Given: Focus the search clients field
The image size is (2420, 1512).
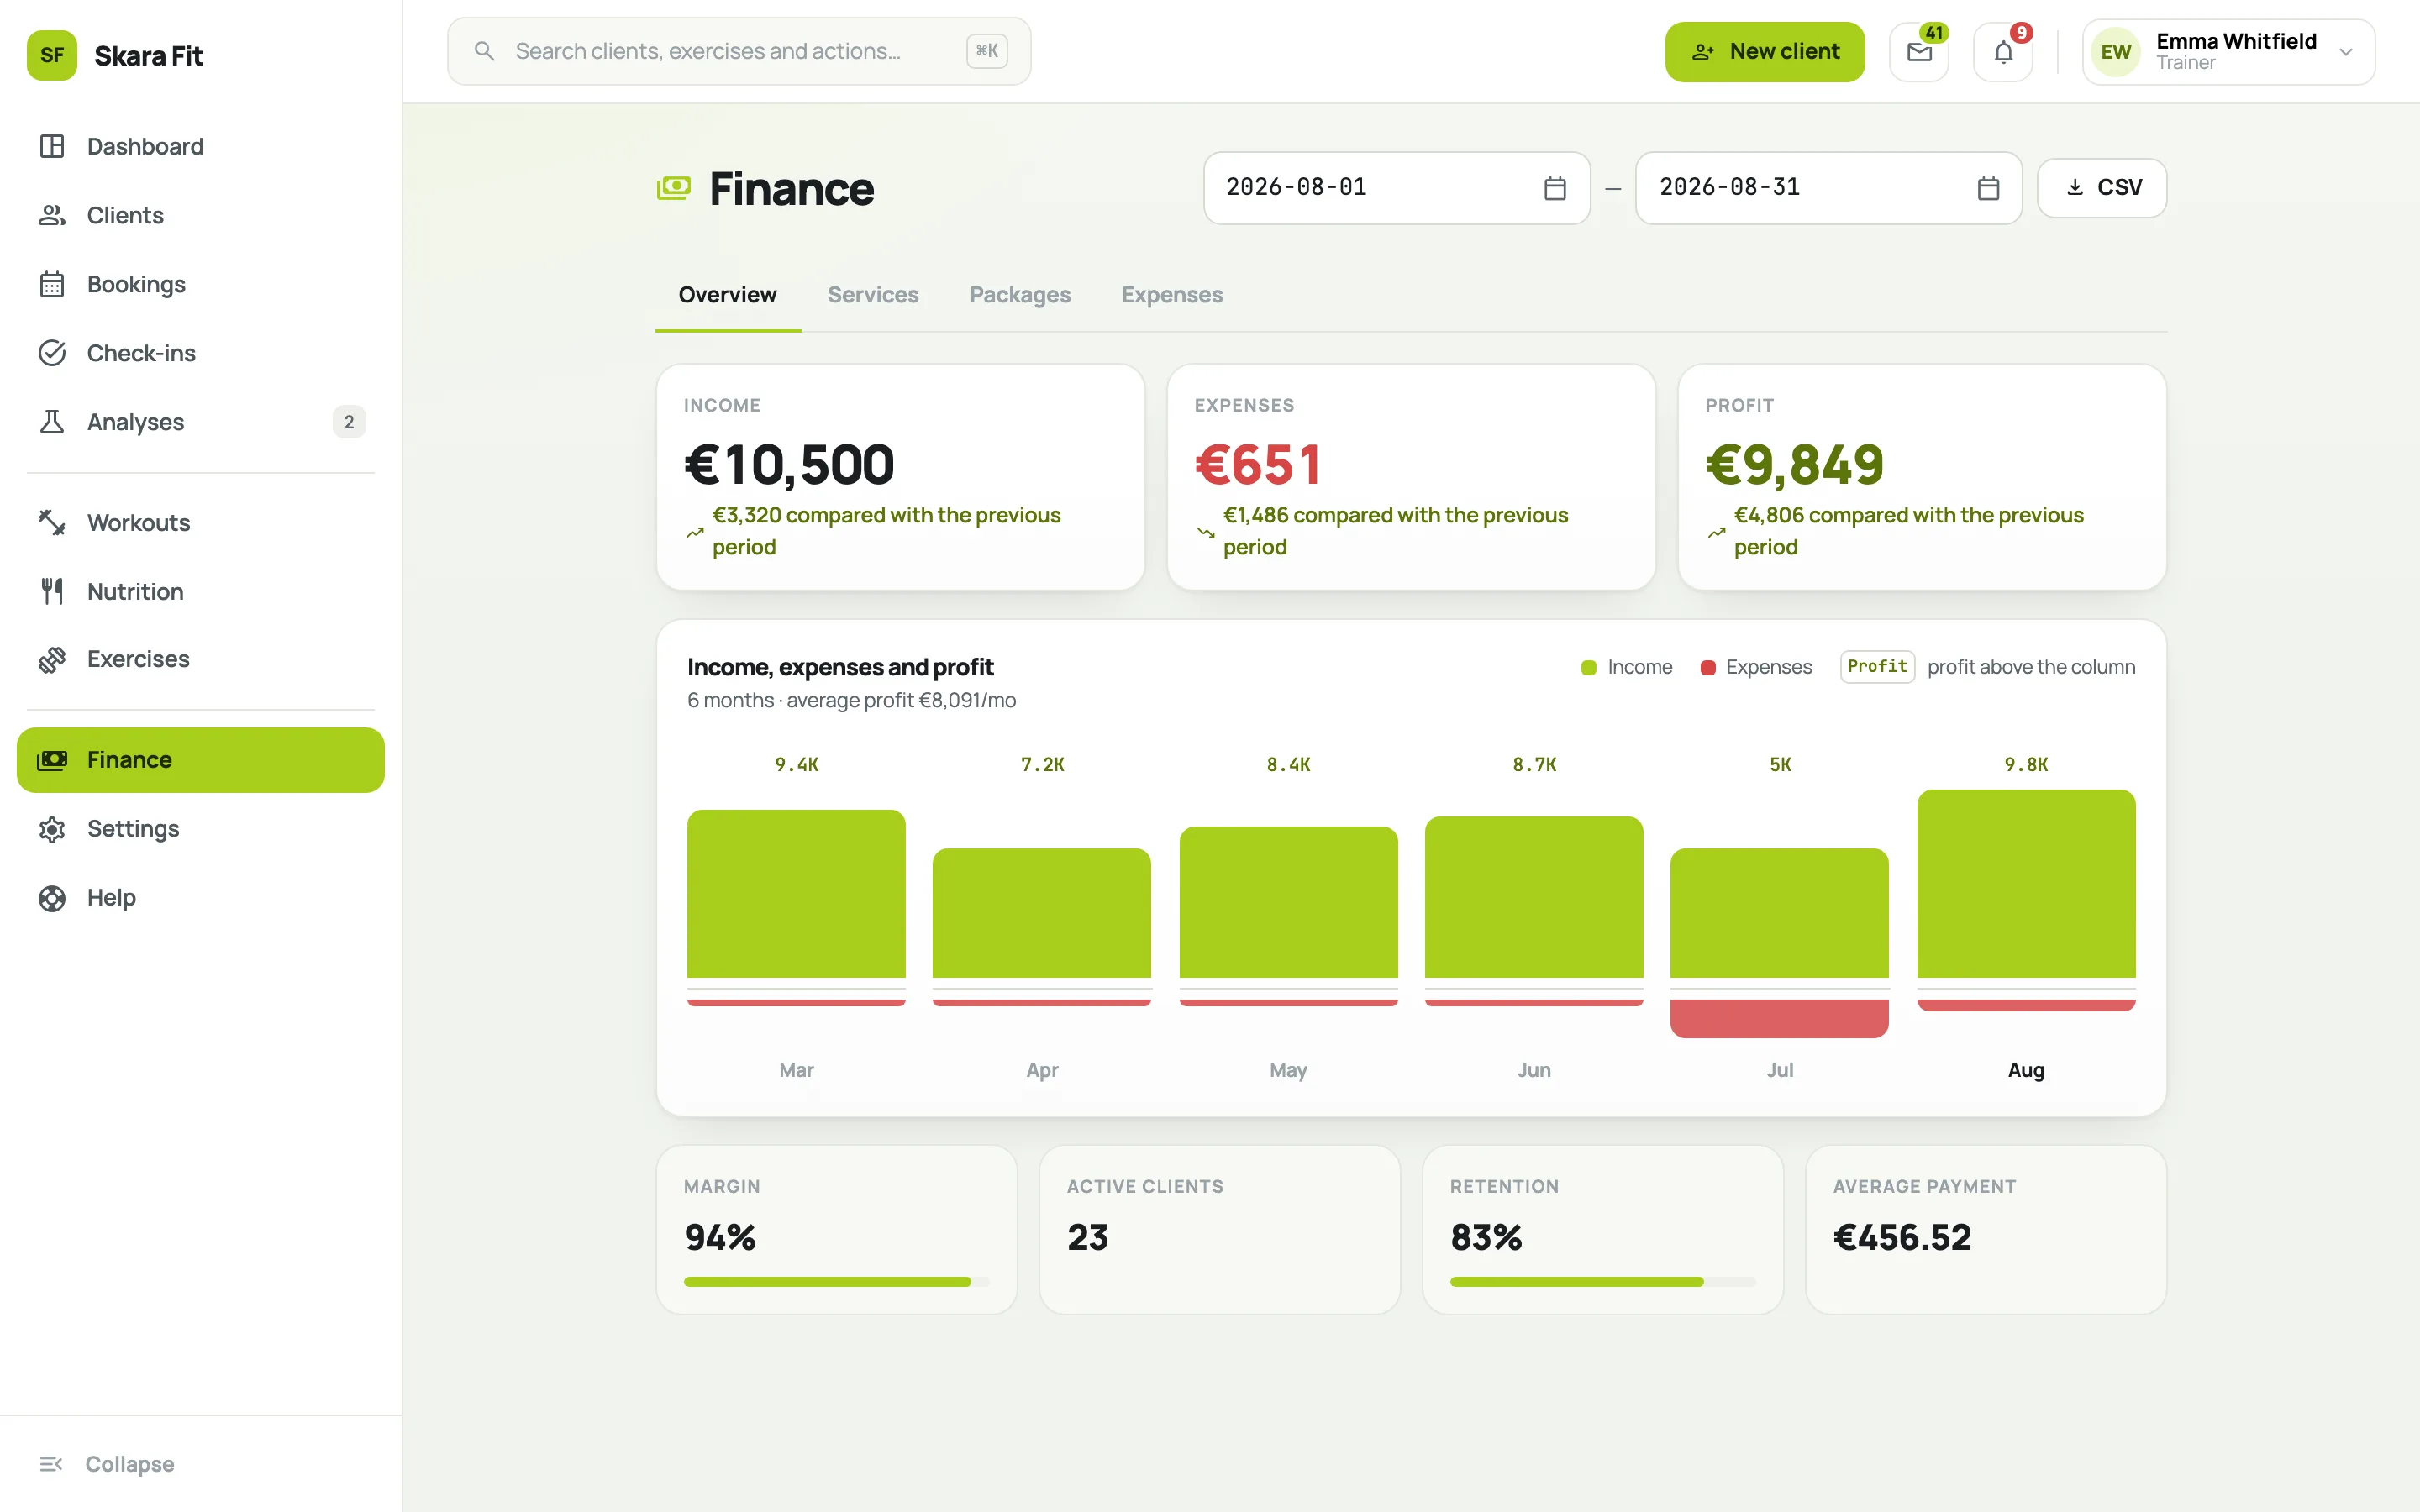Looking at the screenshot, I should pos(738,51).
